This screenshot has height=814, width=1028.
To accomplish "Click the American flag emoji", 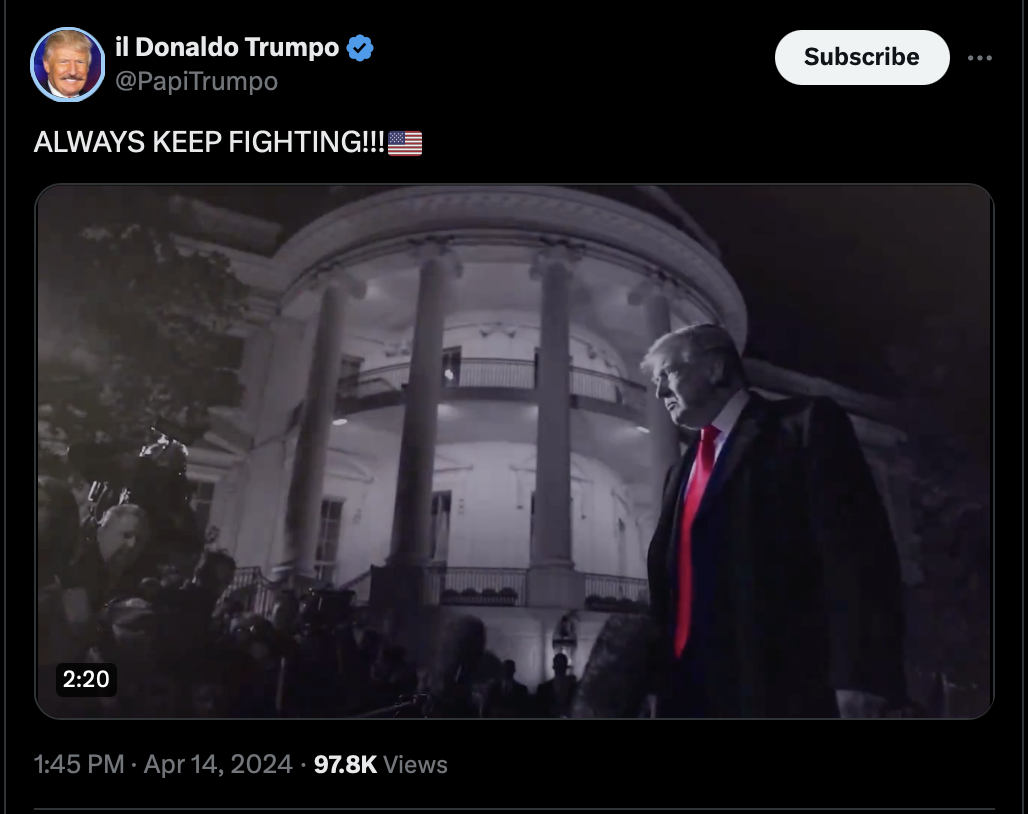I will [405, 143].
